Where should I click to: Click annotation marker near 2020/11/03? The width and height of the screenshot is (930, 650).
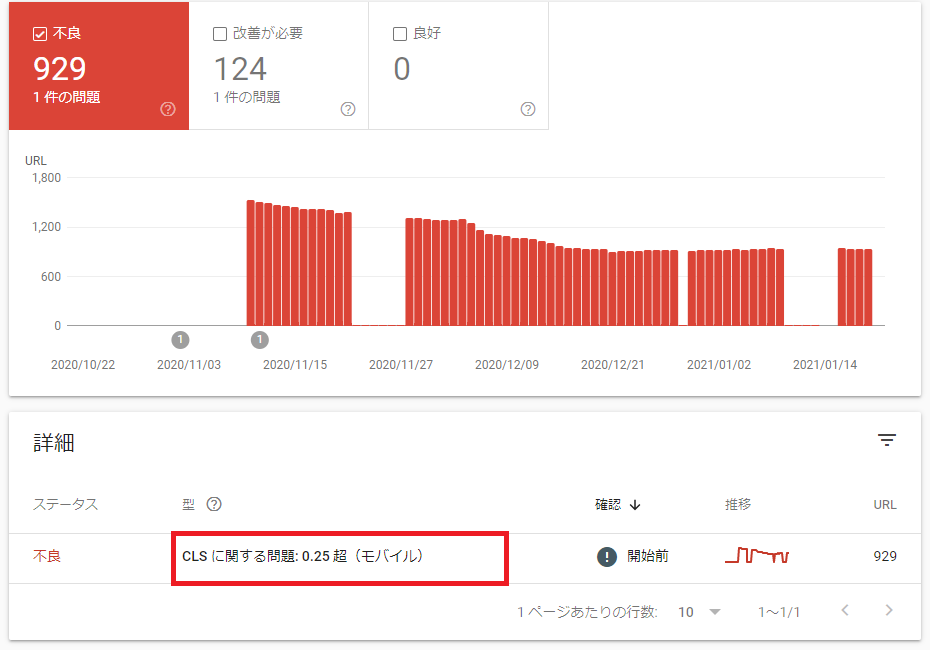point(180,340)
